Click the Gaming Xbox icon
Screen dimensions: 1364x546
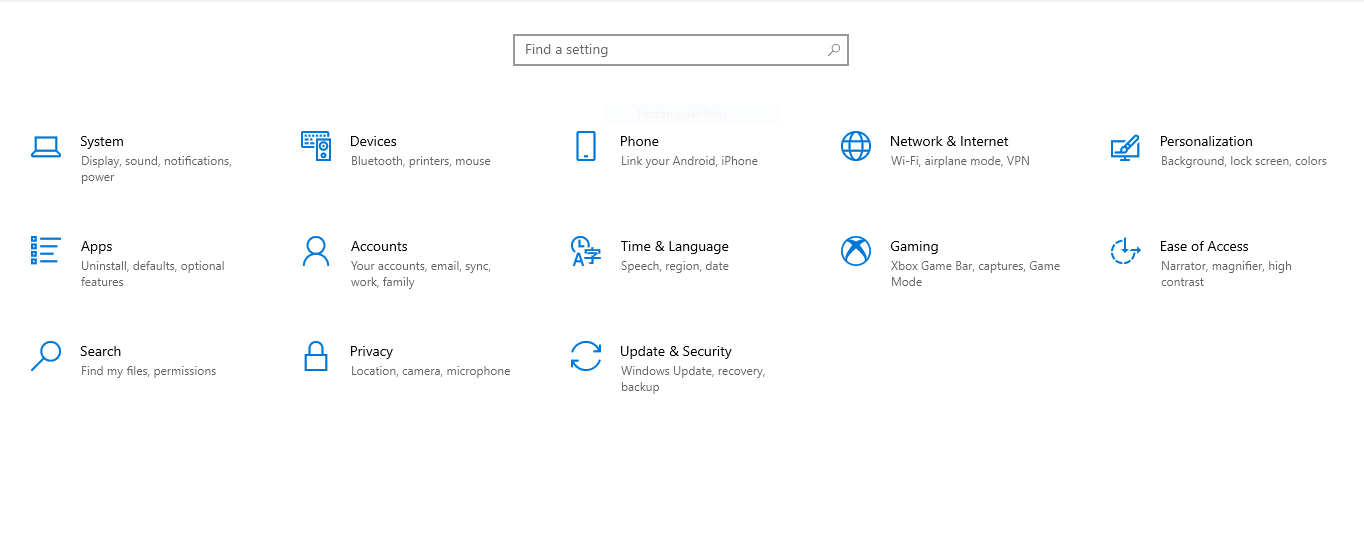(x=856, y=251)
